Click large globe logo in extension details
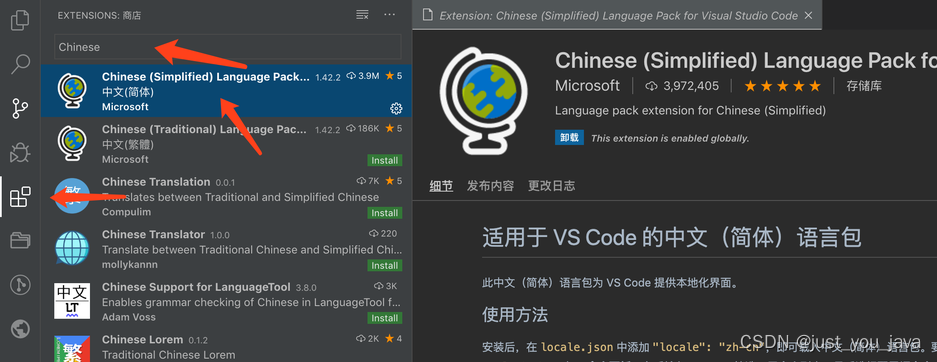Screen dimensions: 937x362 coord(483,100)
